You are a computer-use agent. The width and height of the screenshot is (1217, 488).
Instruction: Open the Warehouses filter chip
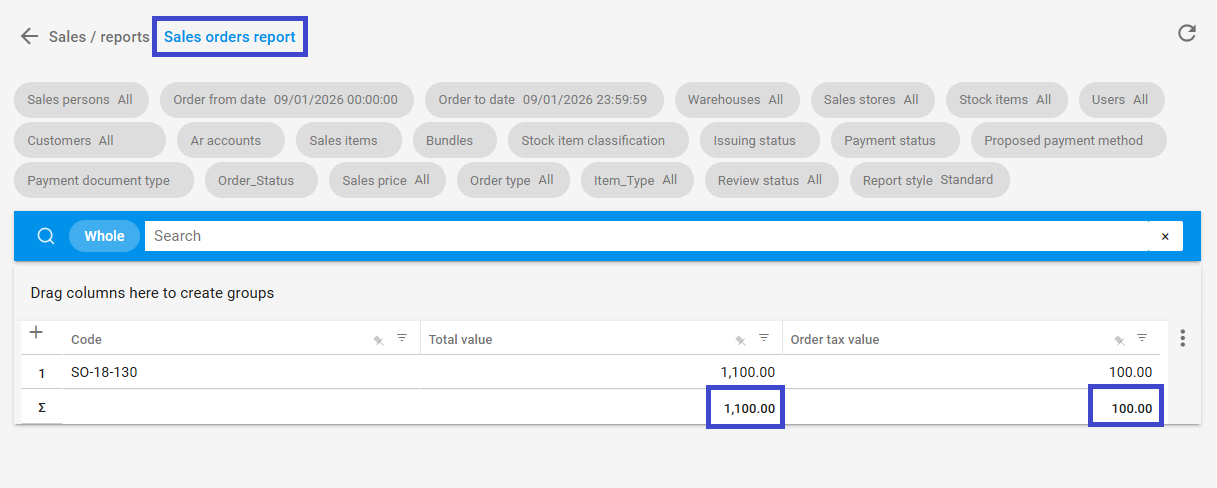736,100
